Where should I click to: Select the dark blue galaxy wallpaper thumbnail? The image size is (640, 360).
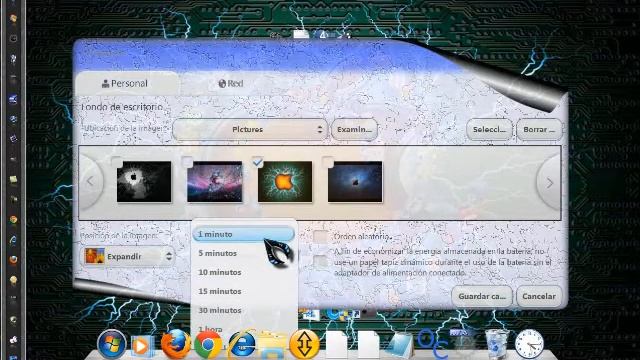tap(355, 182)
